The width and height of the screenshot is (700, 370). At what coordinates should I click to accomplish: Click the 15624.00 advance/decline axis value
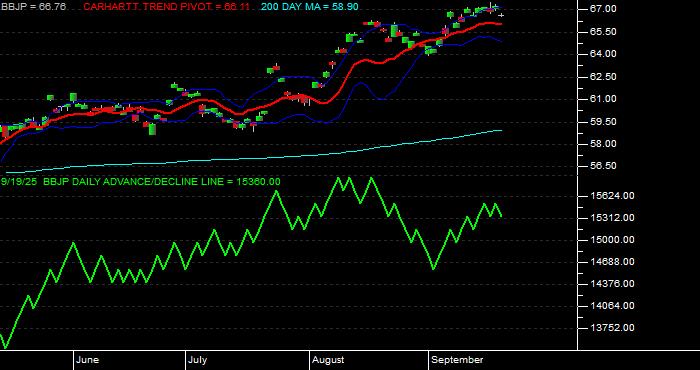(x=612, y=195)
